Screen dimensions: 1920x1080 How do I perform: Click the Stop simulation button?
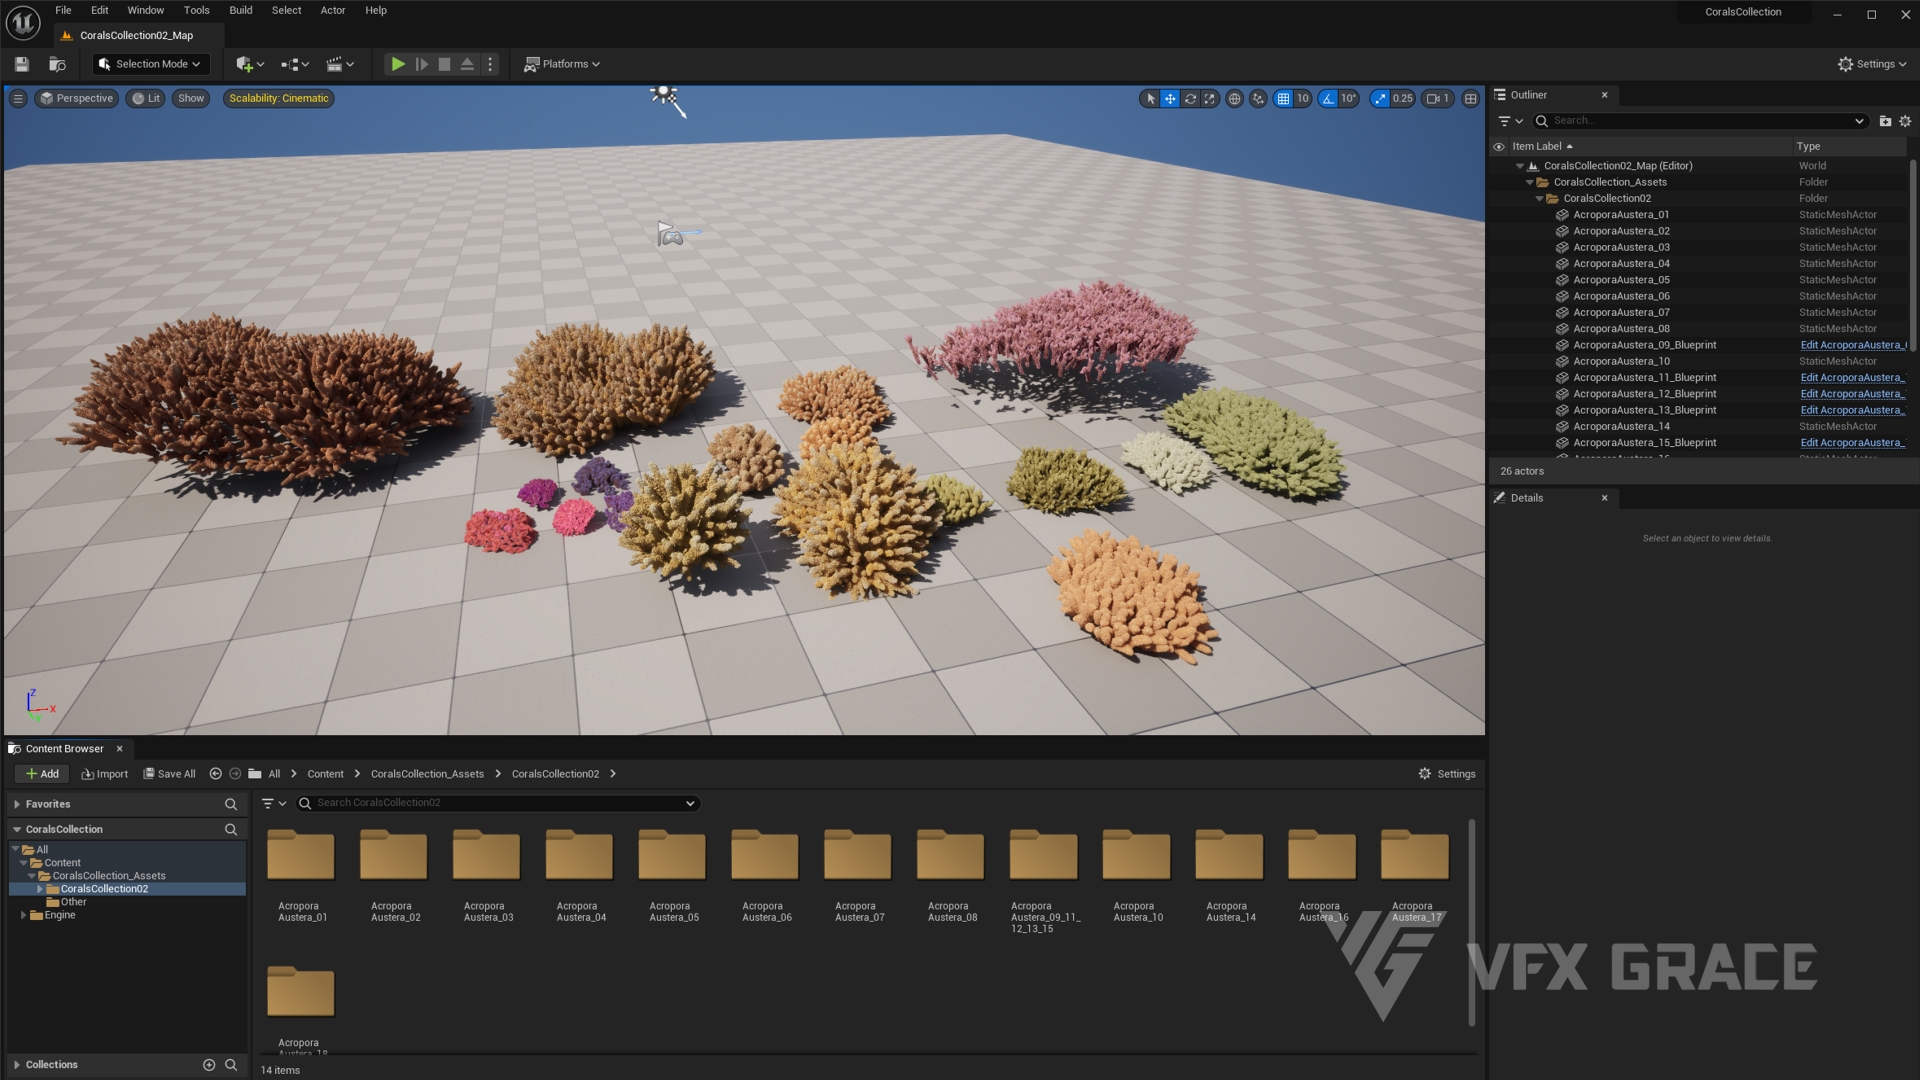pos(444,64)
